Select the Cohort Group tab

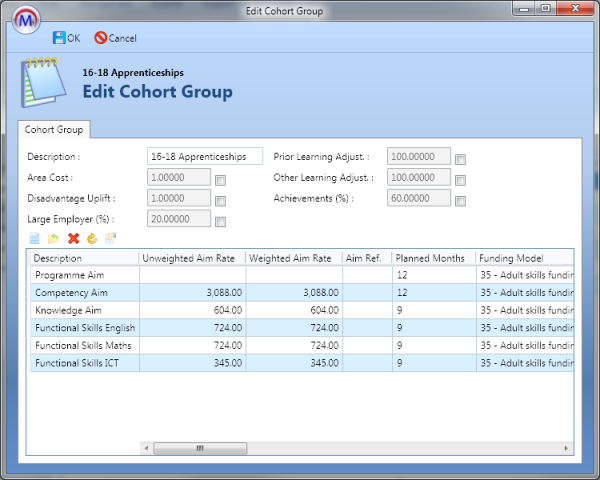click(x=55, y=129)
